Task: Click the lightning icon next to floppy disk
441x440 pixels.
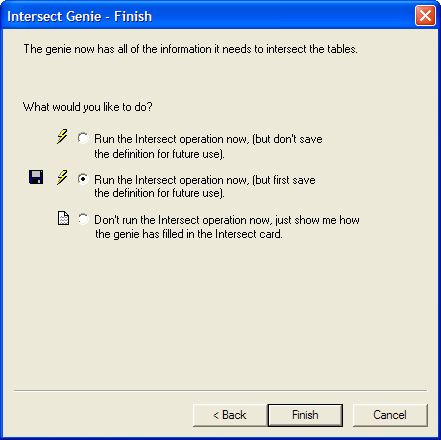Action: (62, 178)
